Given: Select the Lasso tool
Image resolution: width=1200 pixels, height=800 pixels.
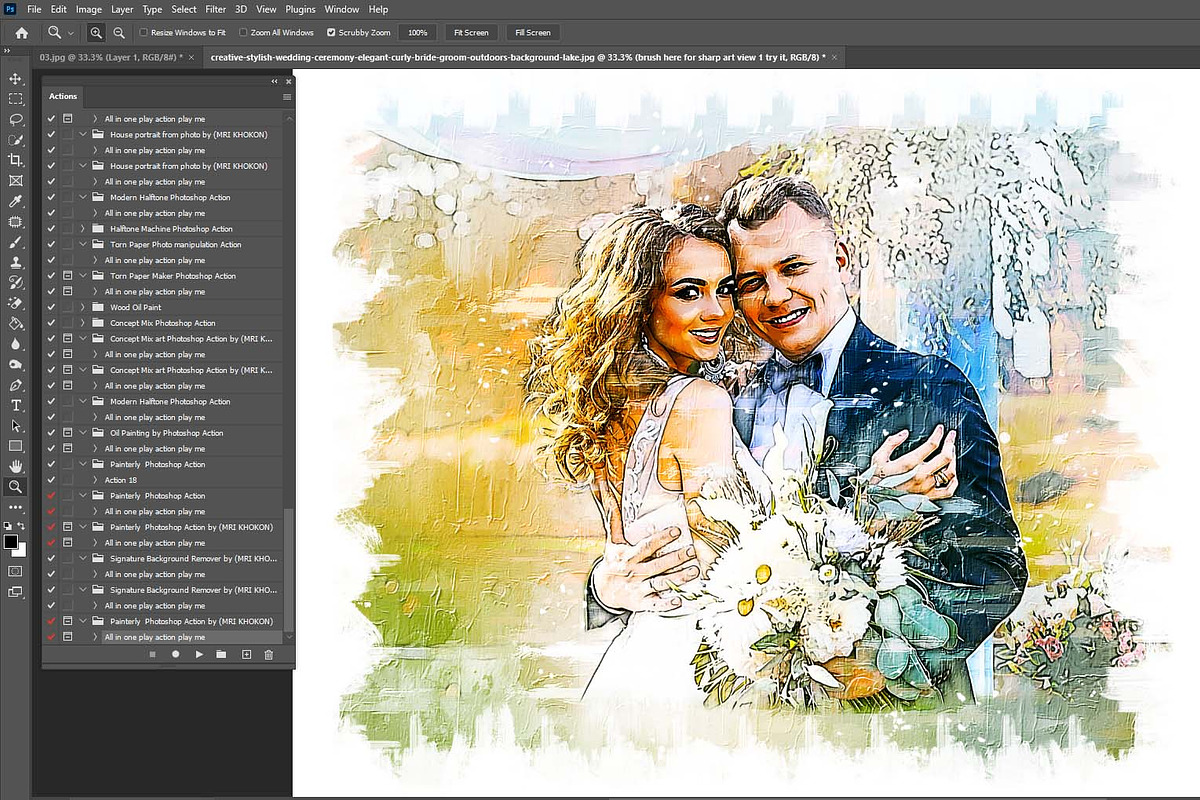Looking at the screenshot, I should (x=15, y=119).
